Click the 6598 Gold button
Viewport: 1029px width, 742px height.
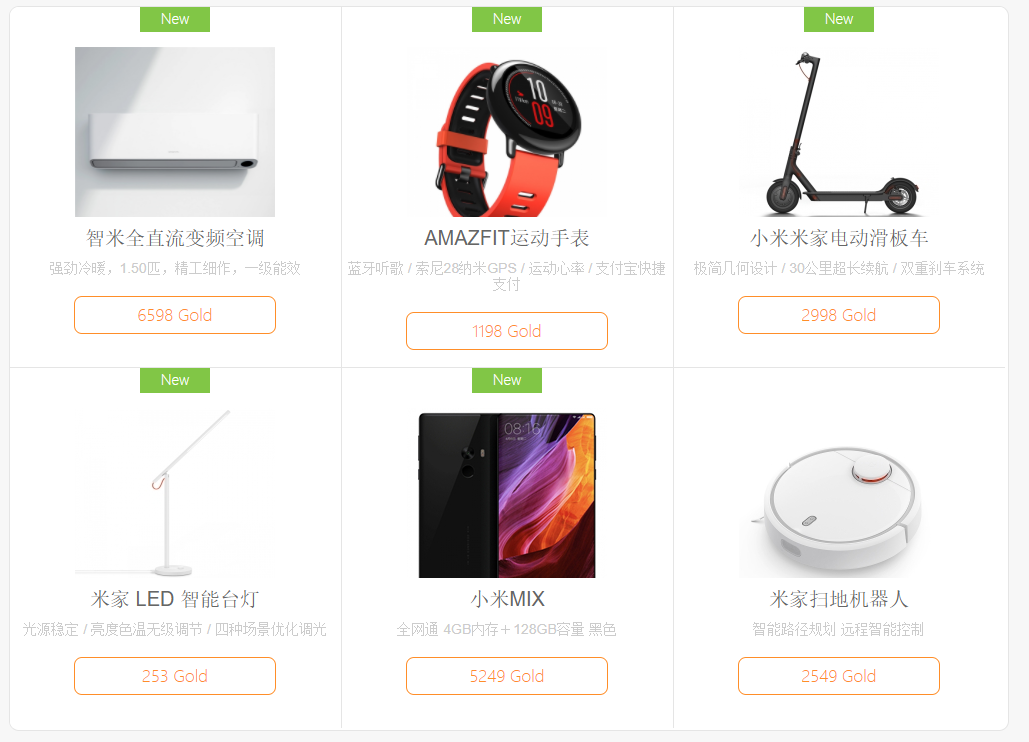tap(175, 315)
